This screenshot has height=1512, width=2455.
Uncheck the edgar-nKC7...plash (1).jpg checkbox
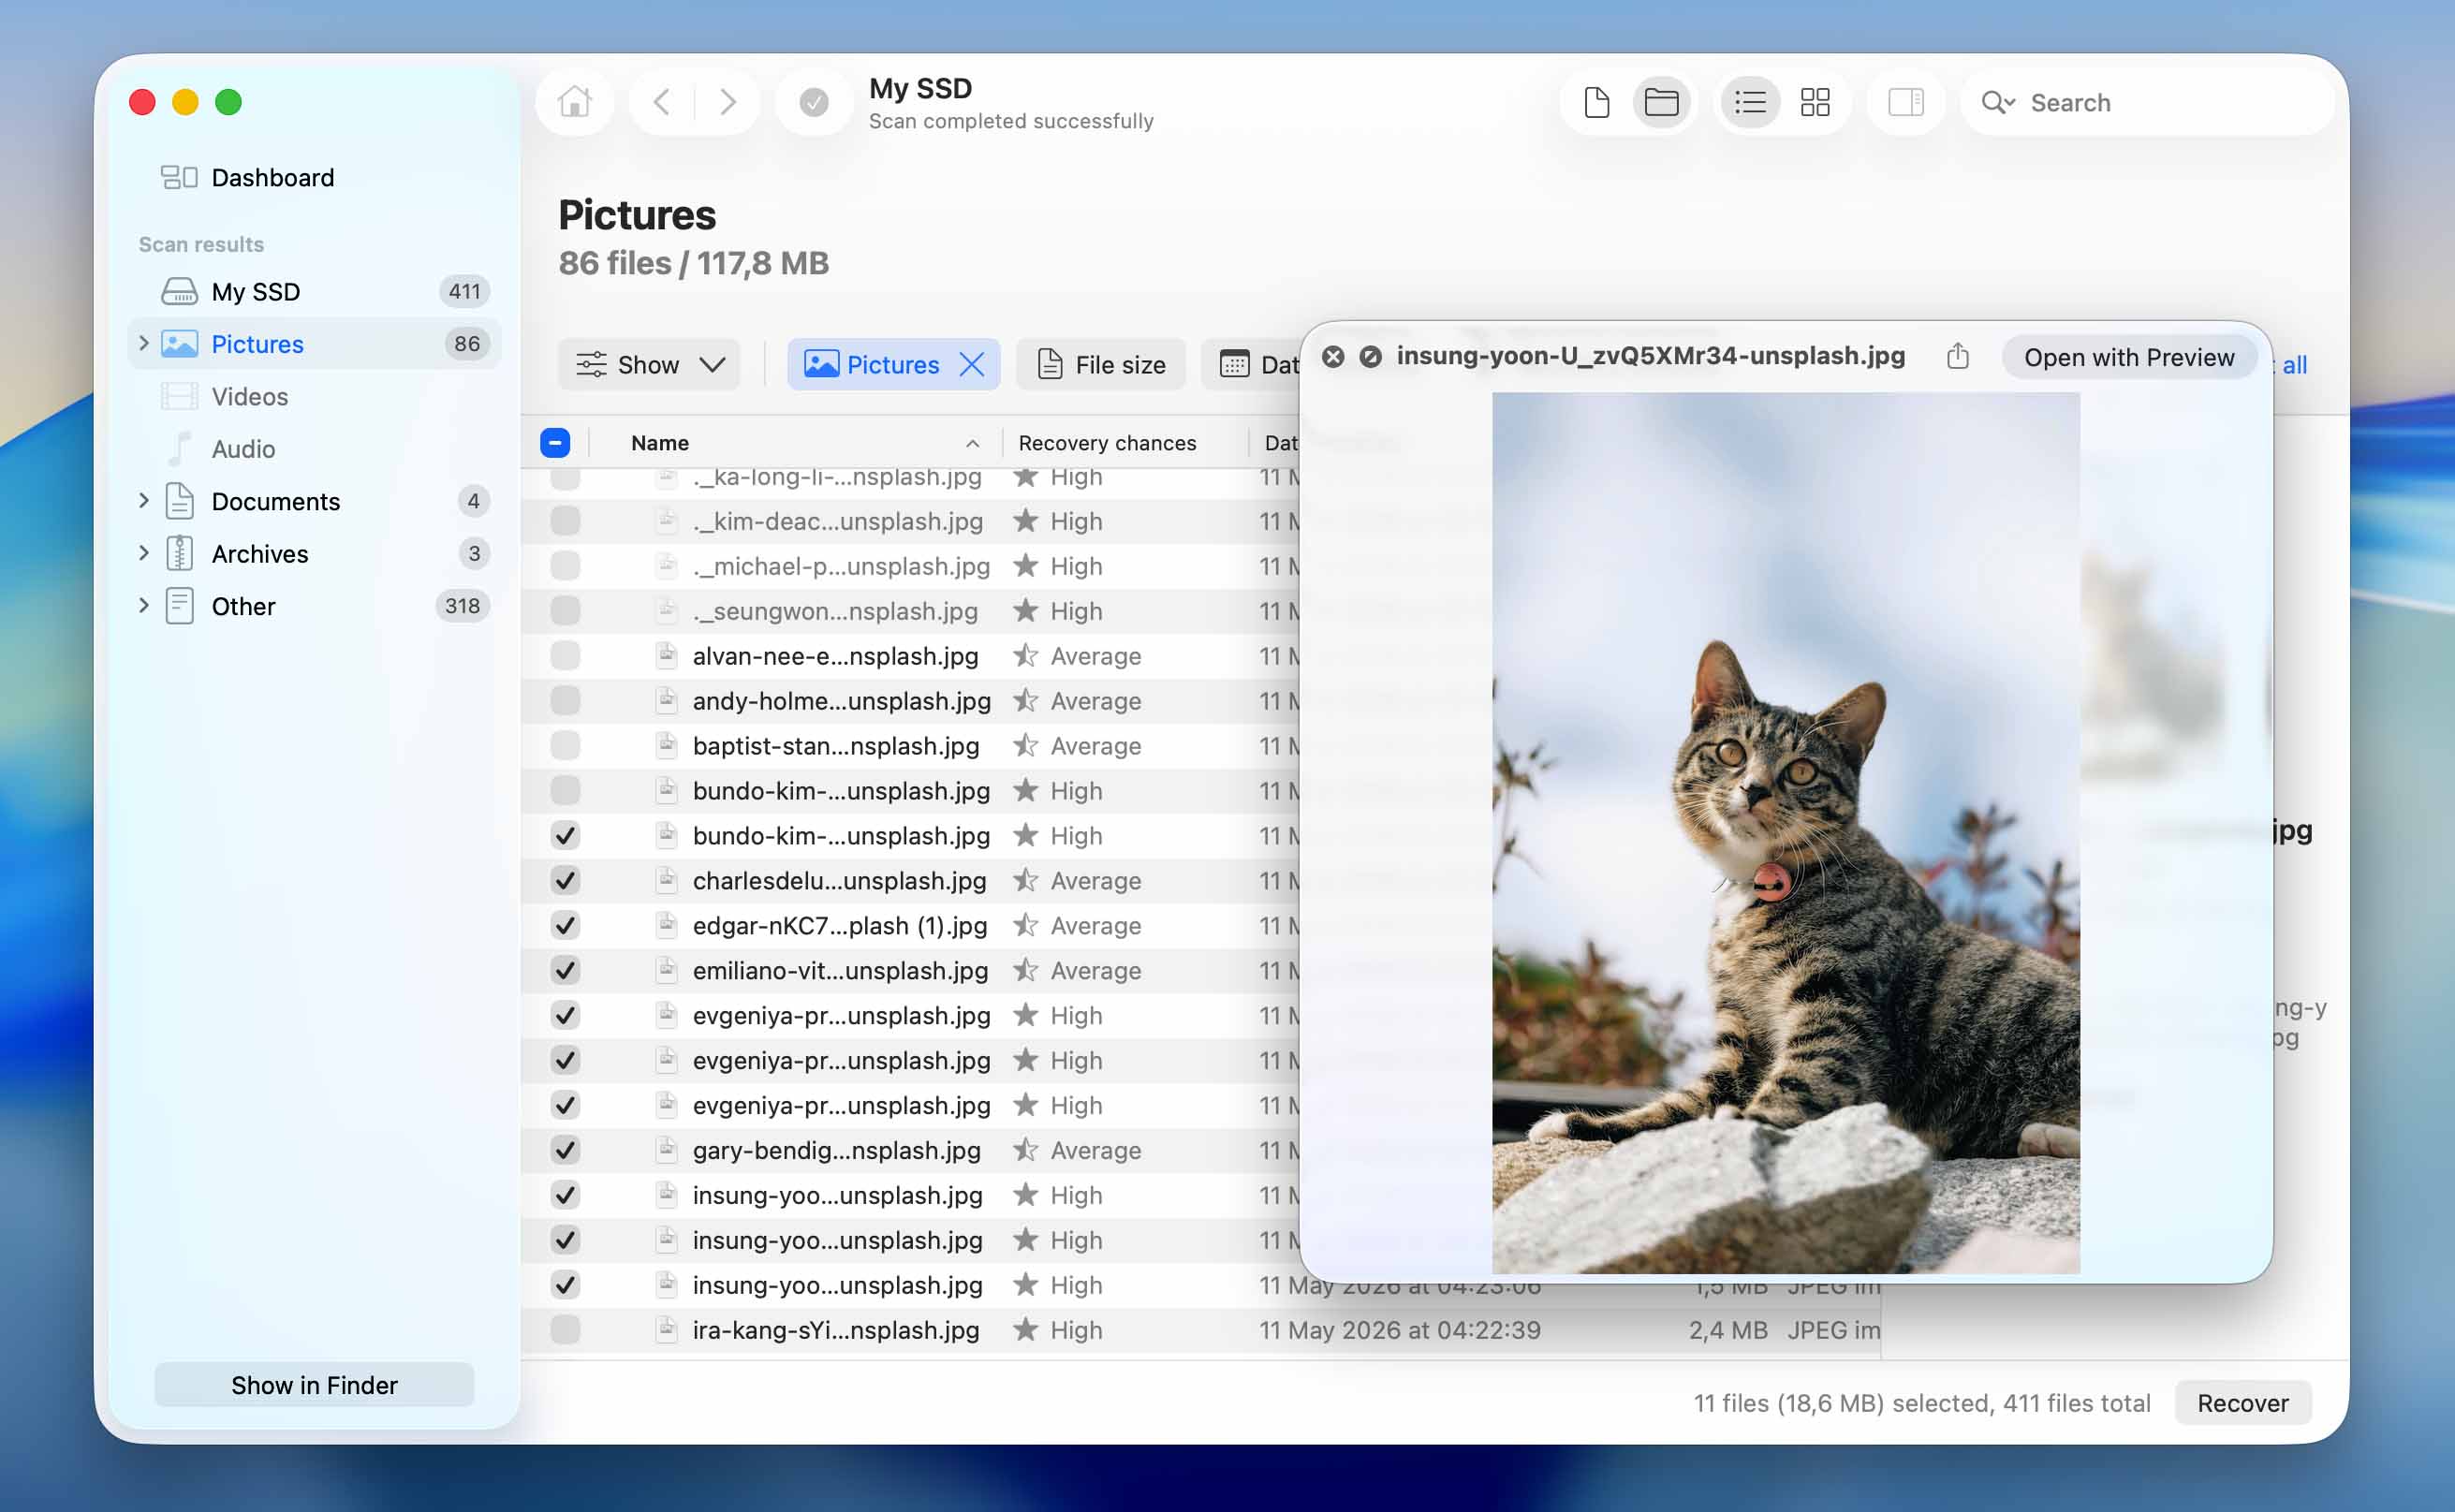click(565, 925)
